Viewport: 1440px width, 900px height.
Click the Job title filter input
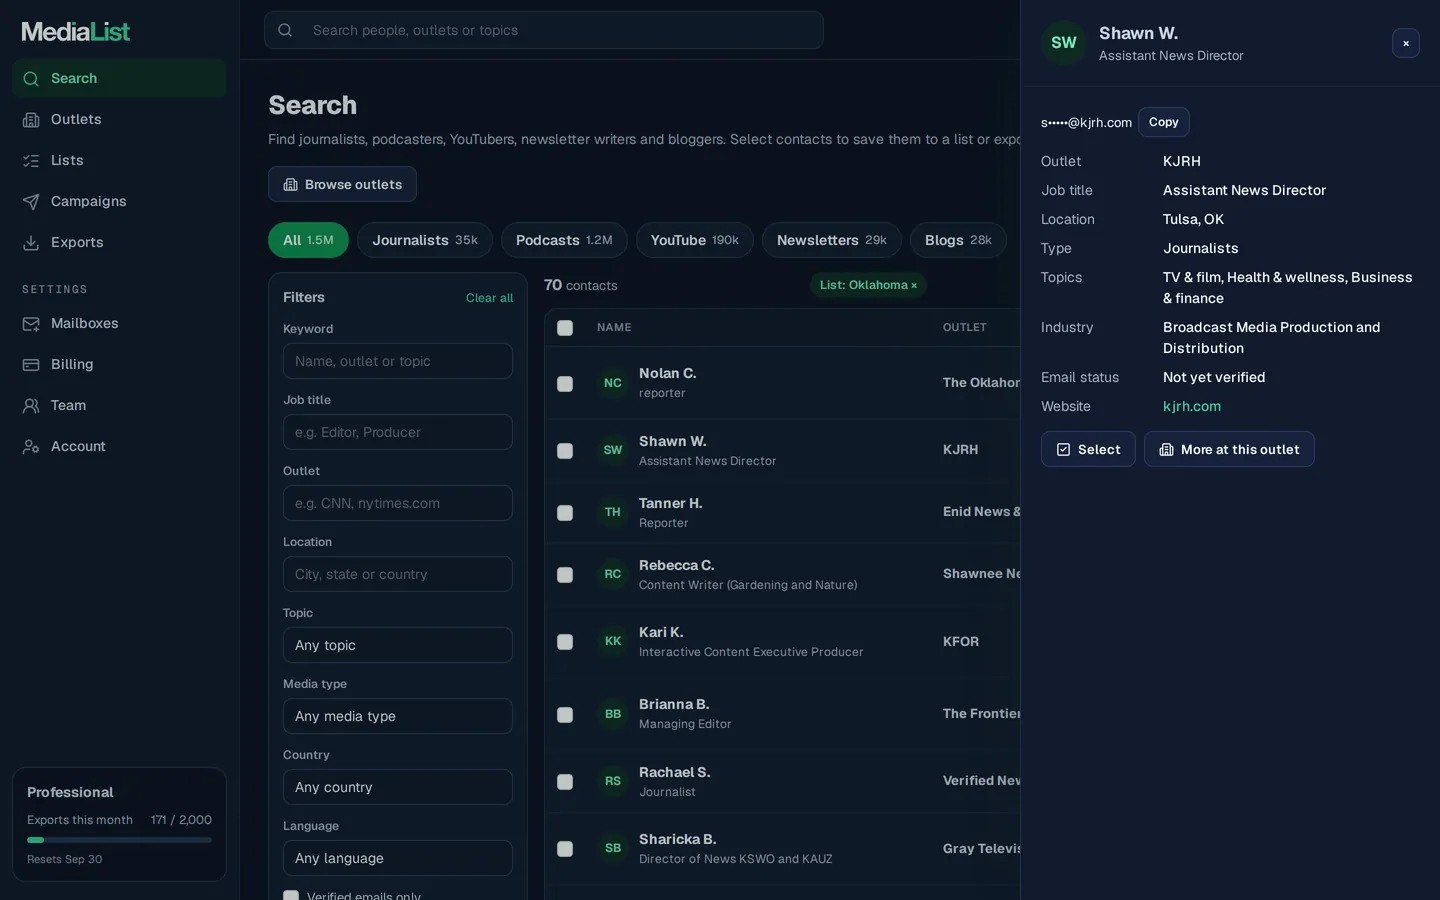(x=398, y=432)
